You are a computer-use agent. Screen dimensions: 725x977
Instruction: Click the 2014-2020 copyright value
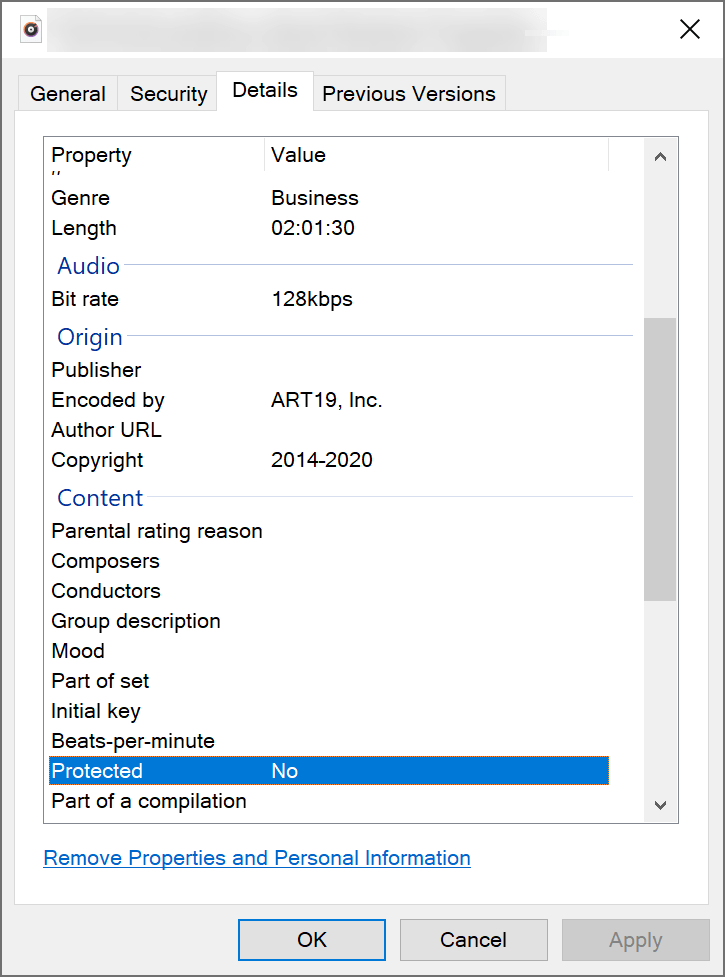click(321, 460)
